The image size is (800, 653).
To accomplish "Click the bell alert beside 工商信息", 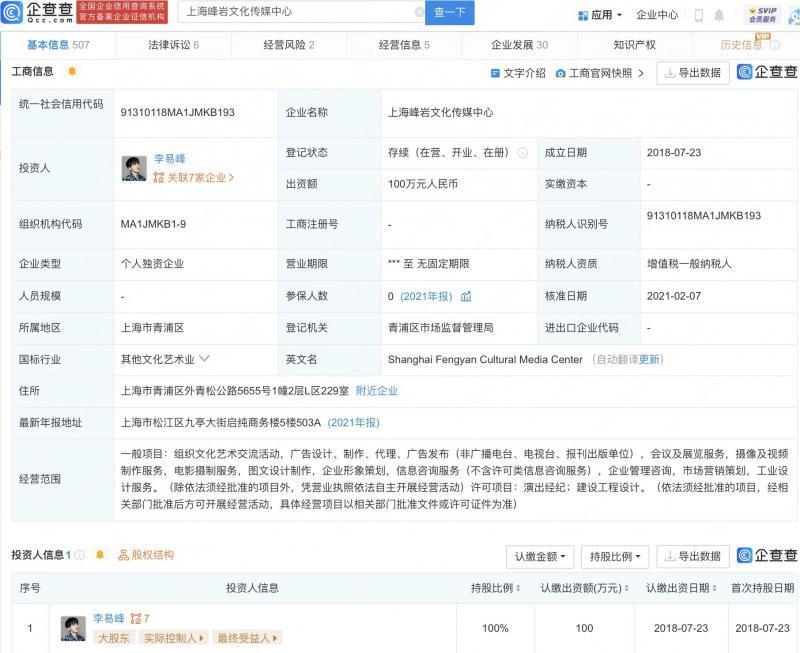I will coord(72,72).
